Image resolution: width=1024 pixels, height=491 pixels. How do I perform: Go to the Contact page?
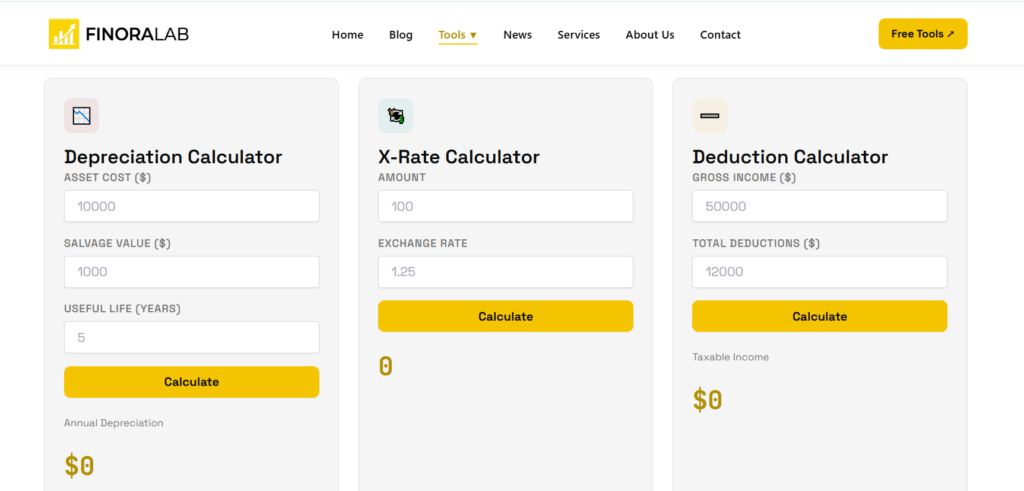pos(720,35)
